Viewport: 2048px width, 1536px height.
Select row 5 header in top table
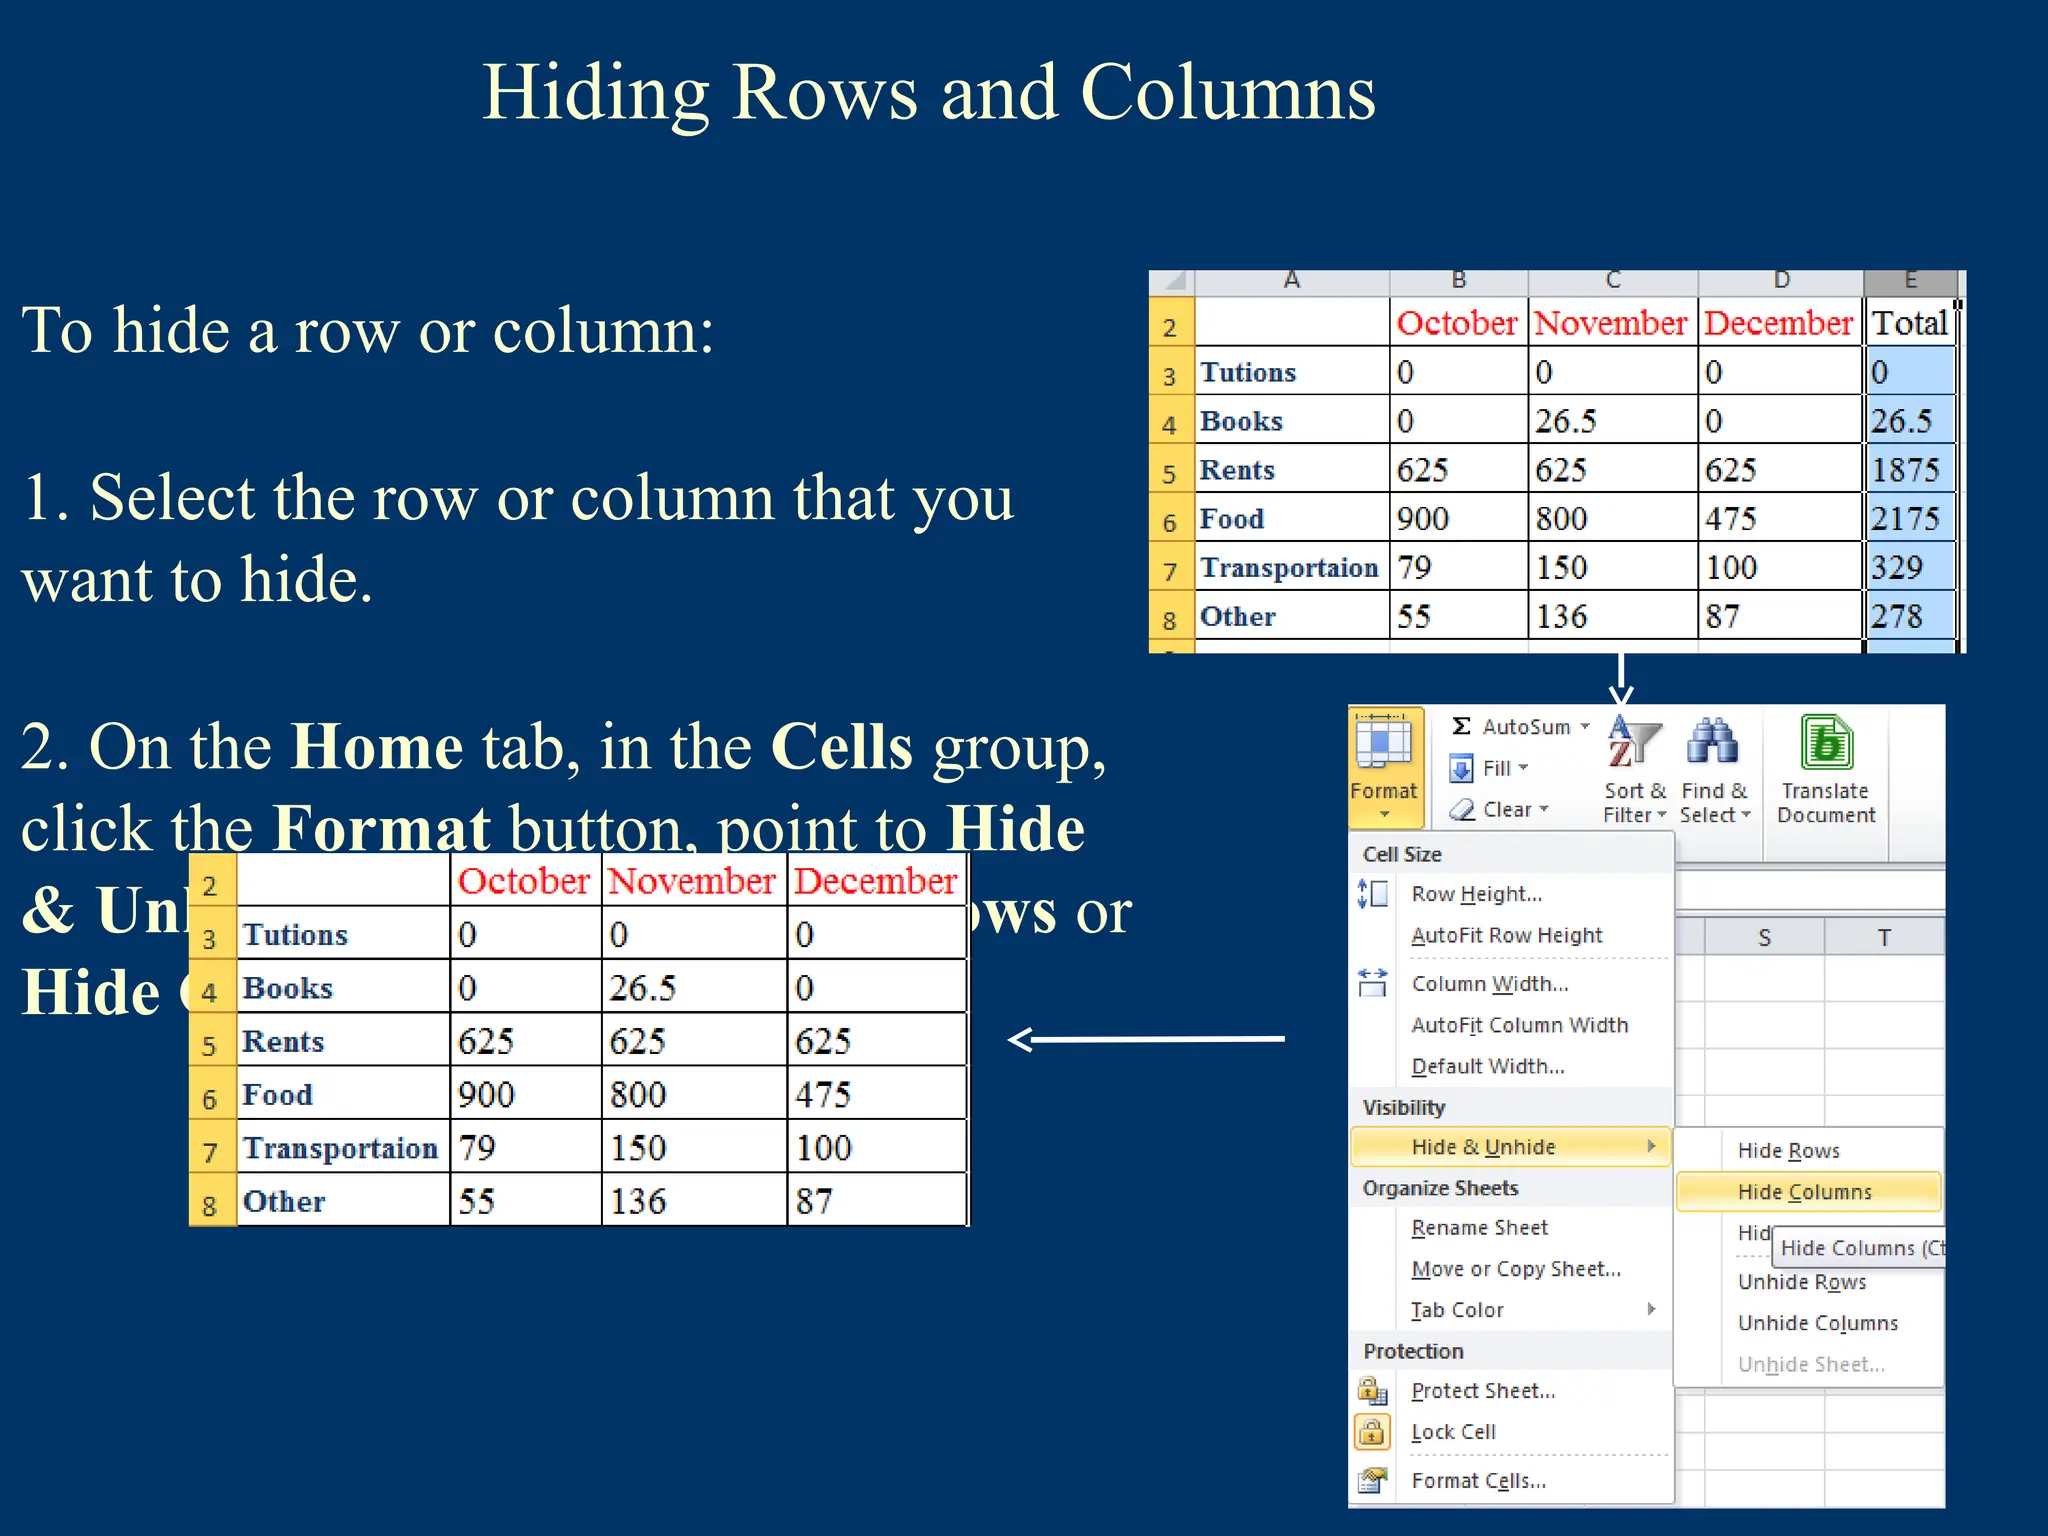pyautogui.click(x=1170, y=470)
